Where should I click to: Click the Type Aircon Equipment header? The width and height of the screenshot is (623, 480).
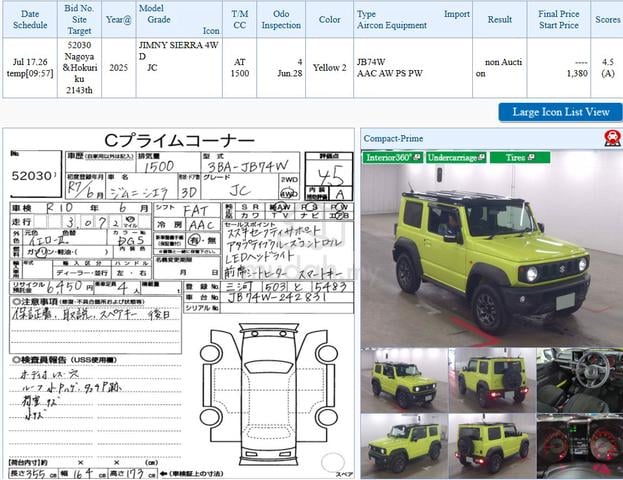pos(413,19)
